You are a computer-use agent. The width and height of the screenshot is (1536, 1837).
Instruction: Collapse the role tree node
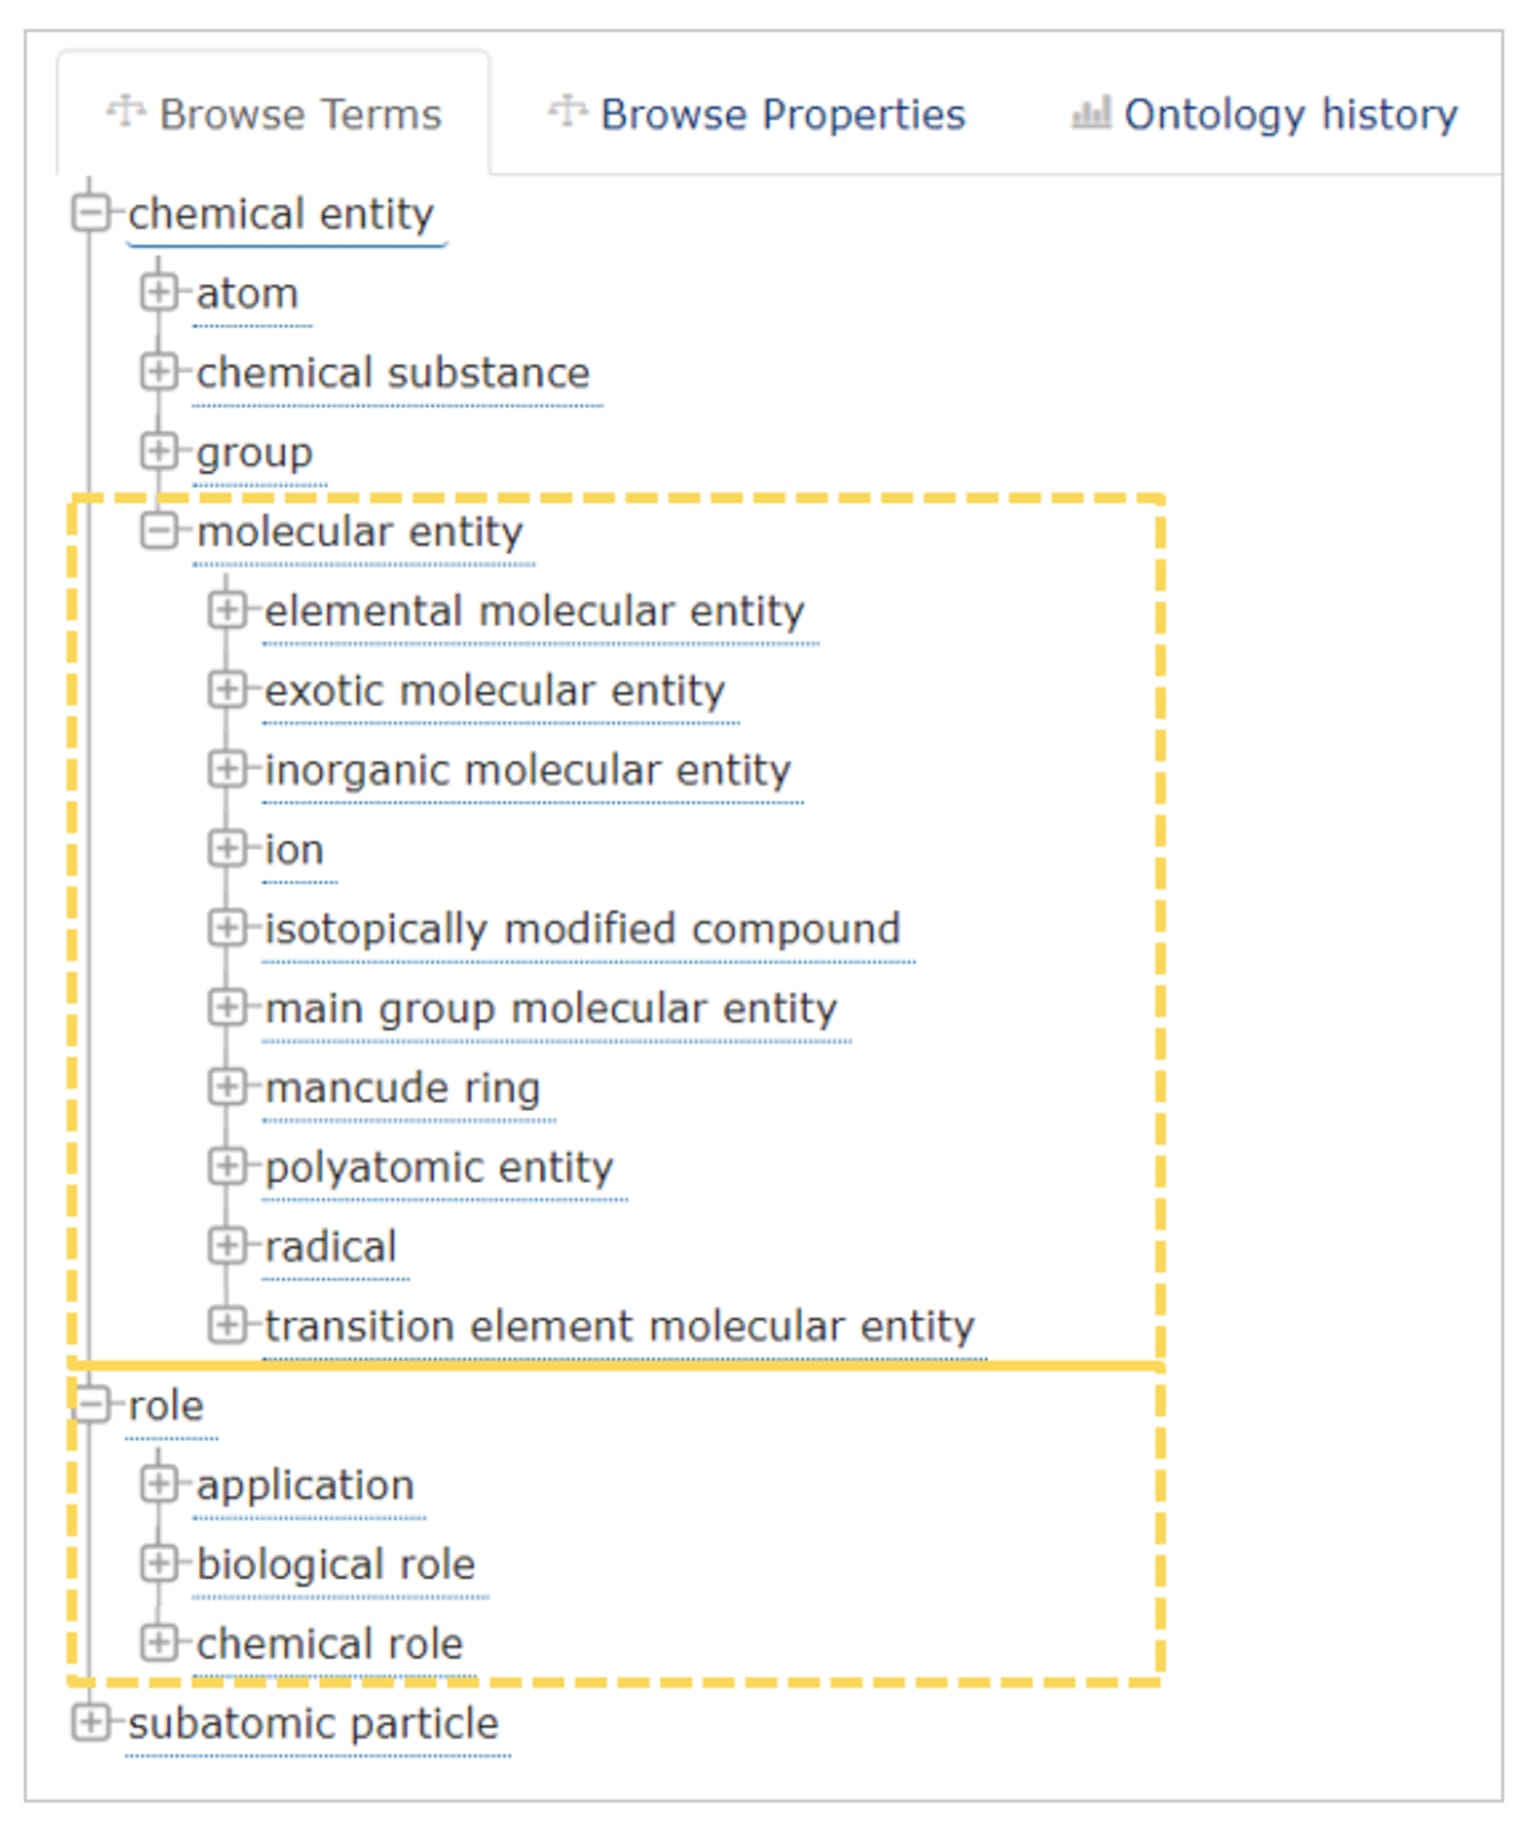(90, 1405)
